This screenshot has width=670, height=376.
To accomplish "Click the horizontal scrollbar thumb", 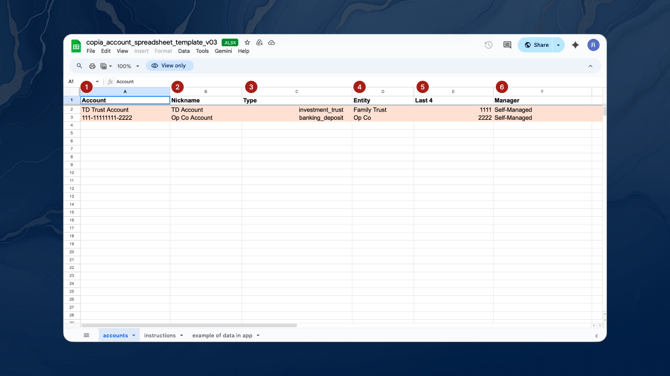I will coord(189,325).
